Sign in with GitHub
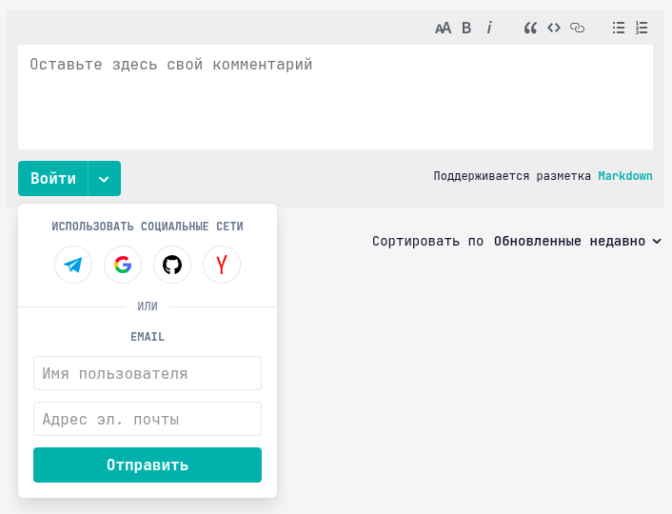This screenshot has height=514, width=672. [x=172, y=265]
